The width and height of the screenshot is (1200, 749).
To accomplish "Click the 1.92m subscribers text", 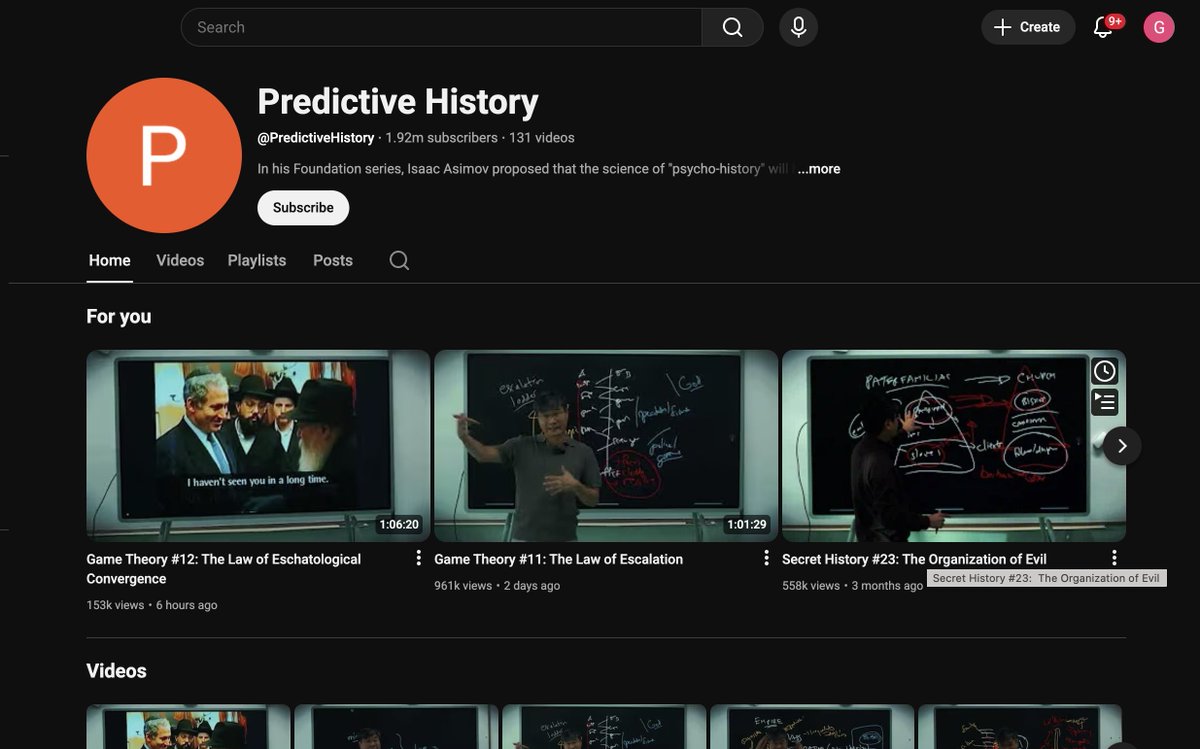I will [441, 138].
